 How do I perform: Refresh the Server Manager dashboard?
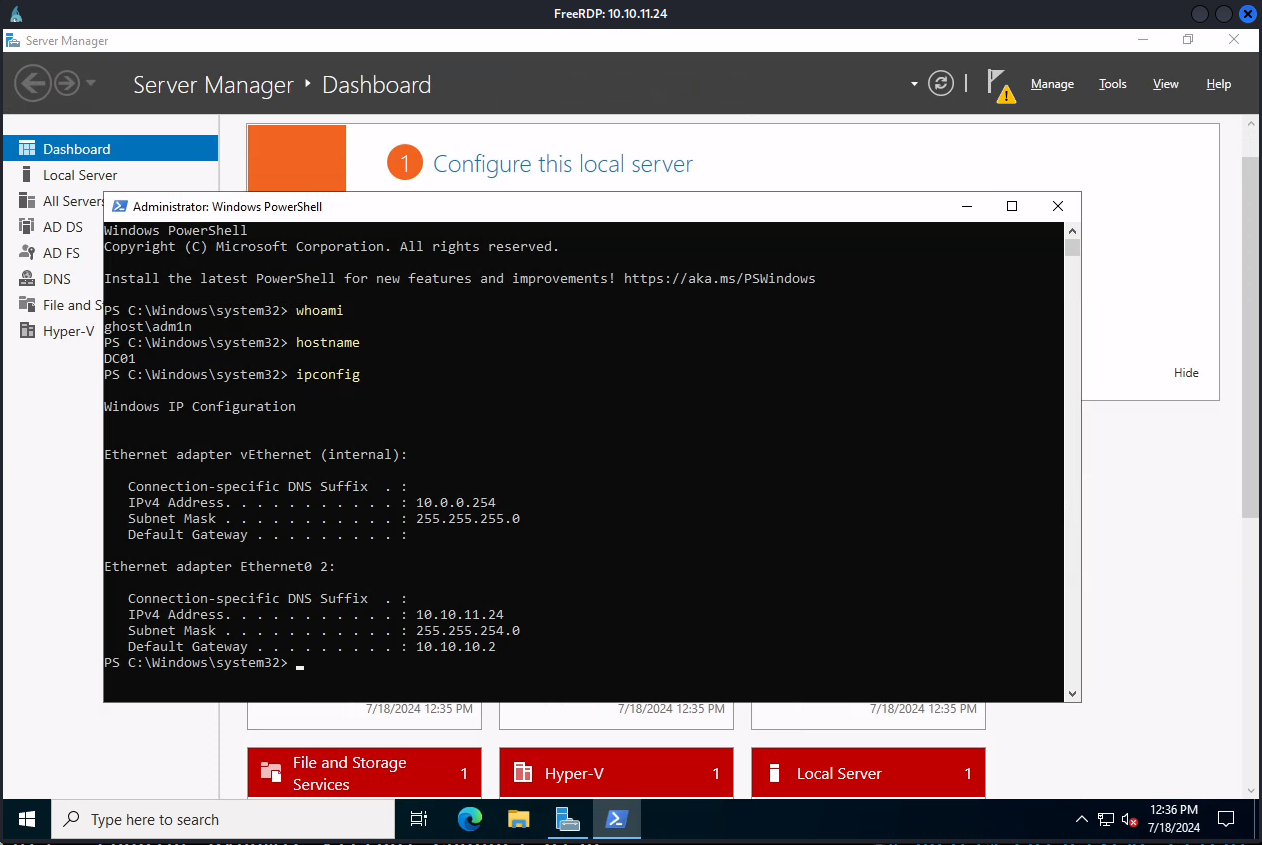[x=941, y=83]
